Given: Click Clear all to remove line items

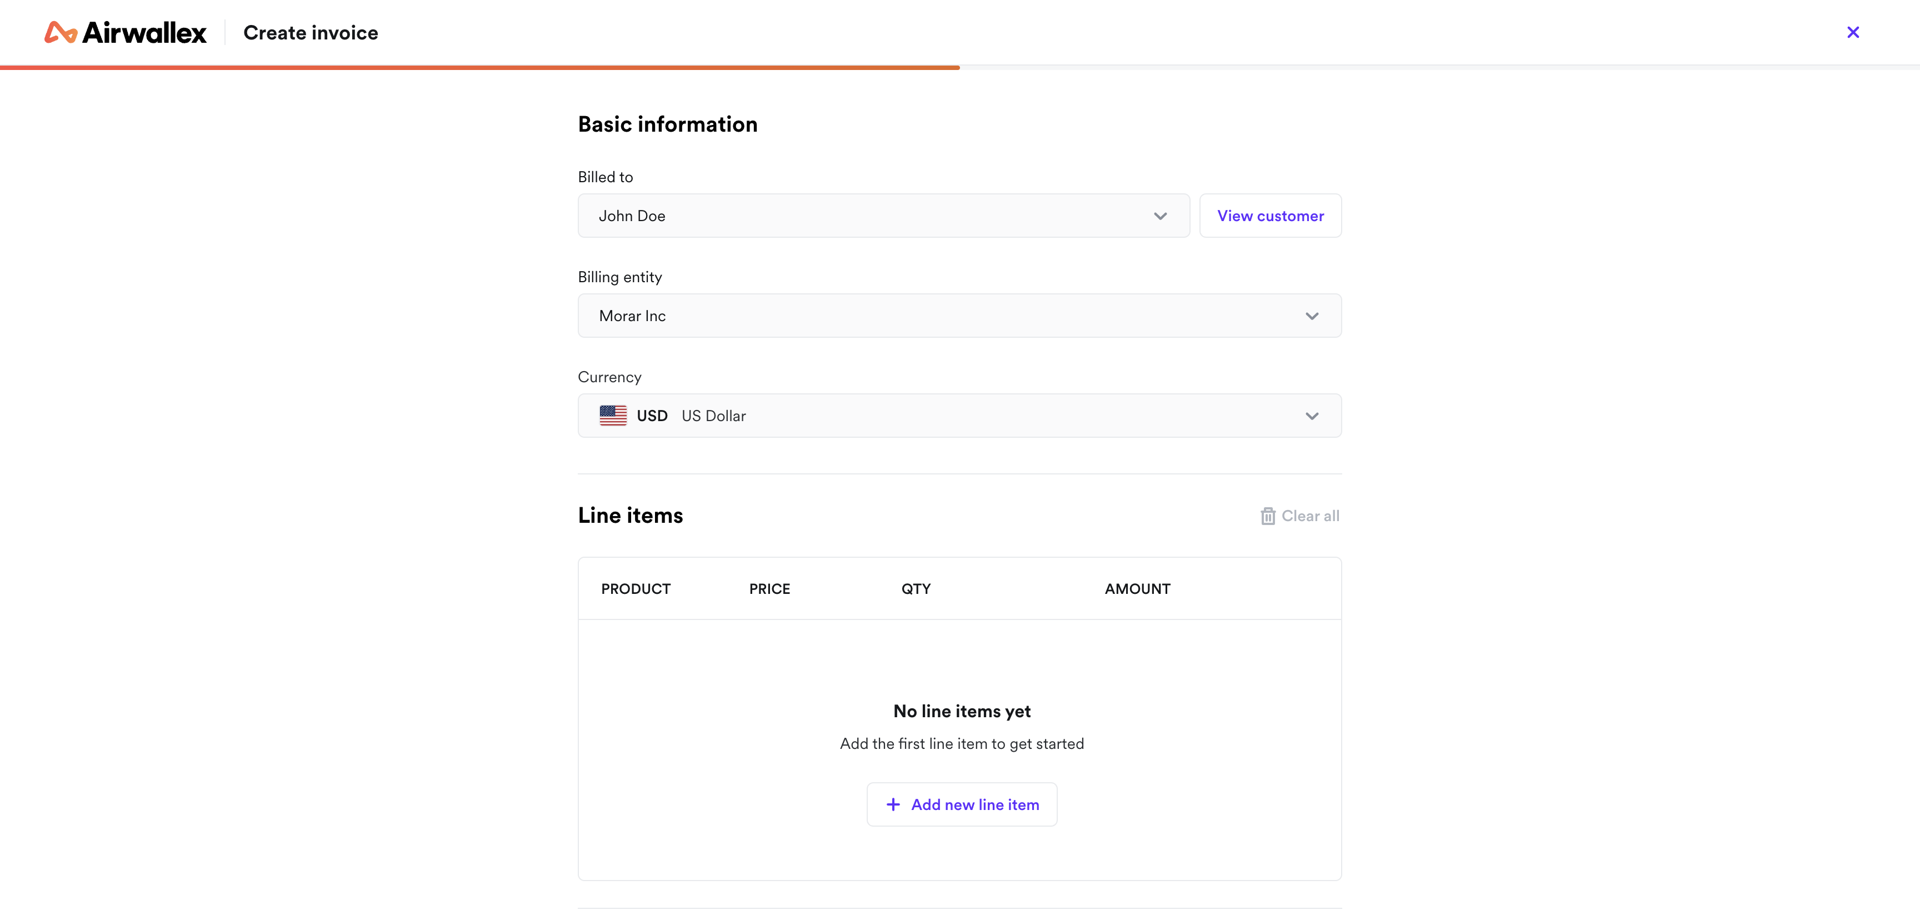Looking at the screenshot, I should click(x=1310, y=515).
